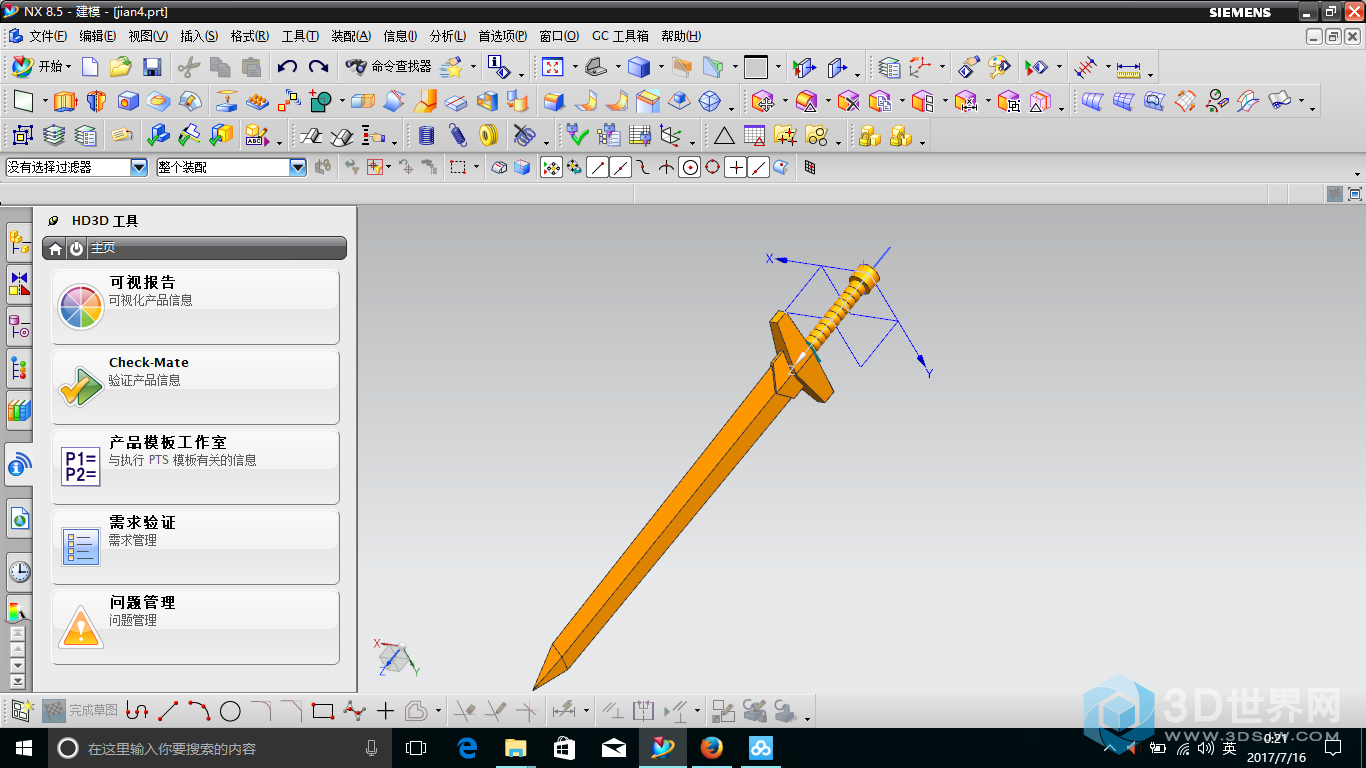Screen dimensions: 1366x768
Task: Undo the last action
Action: click(x=288, y=67)
